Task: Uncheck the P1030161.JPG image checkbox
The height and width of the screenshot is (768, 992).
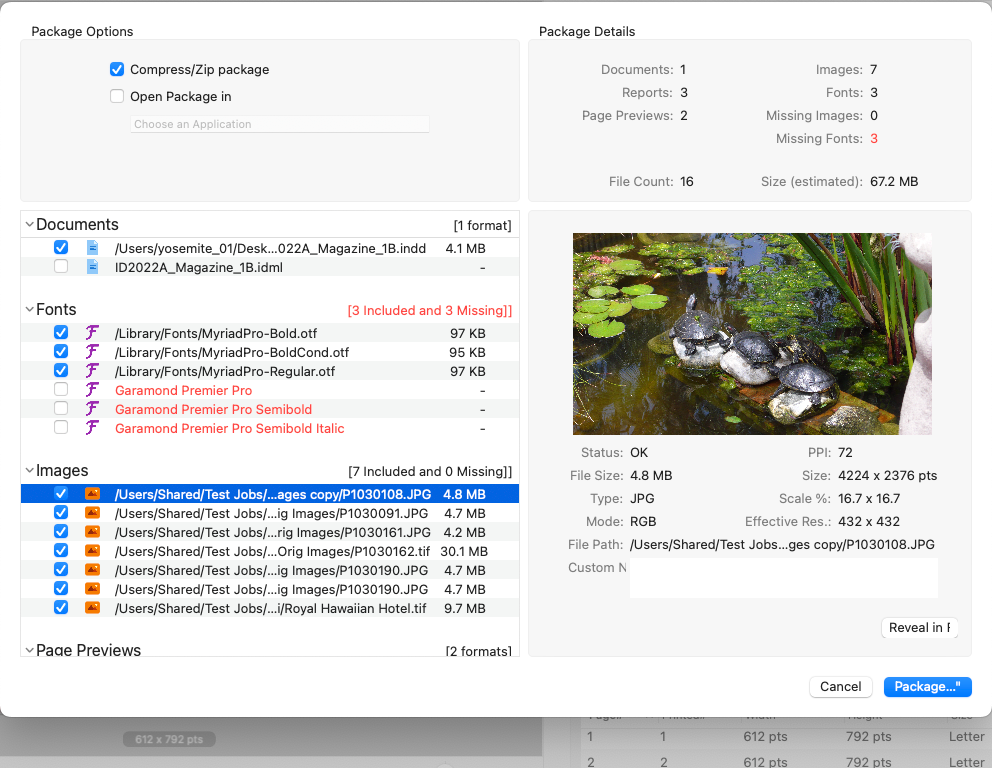Action: coord(61,531)
